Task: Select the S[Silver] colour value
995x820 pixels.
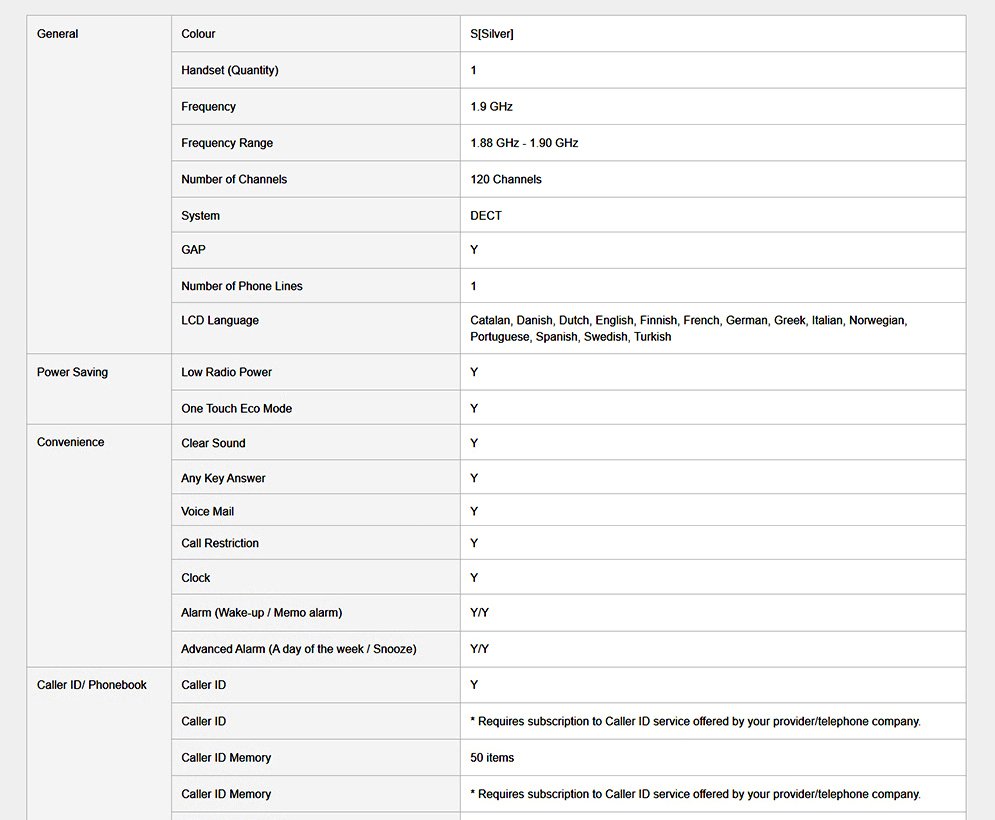Action: click(x=492, y=34)
